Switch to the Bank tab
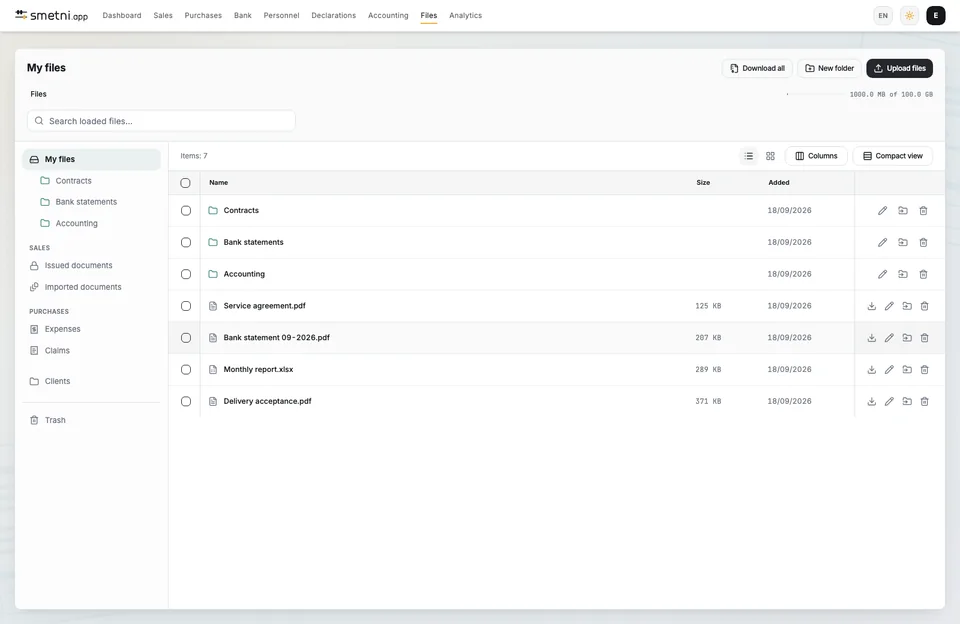 coord(242,15)
